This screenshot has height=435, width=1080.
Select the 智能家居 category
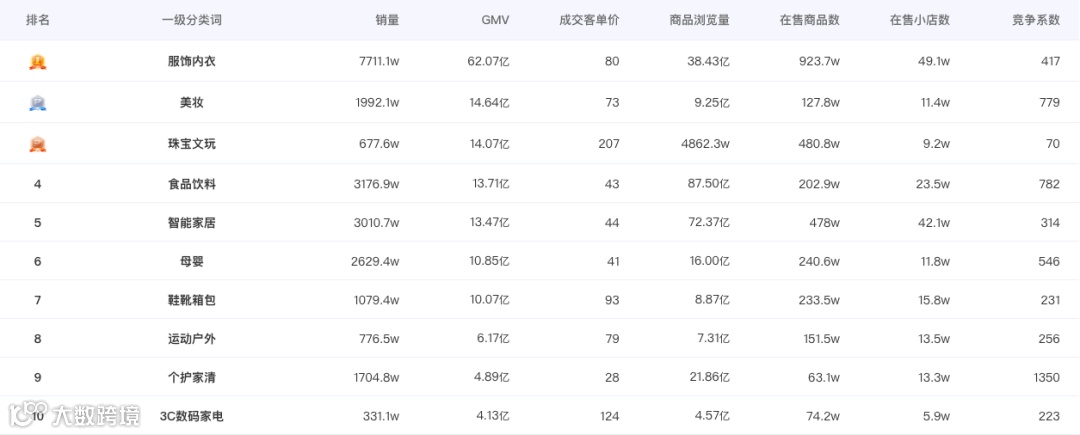[x=191, y=223]
